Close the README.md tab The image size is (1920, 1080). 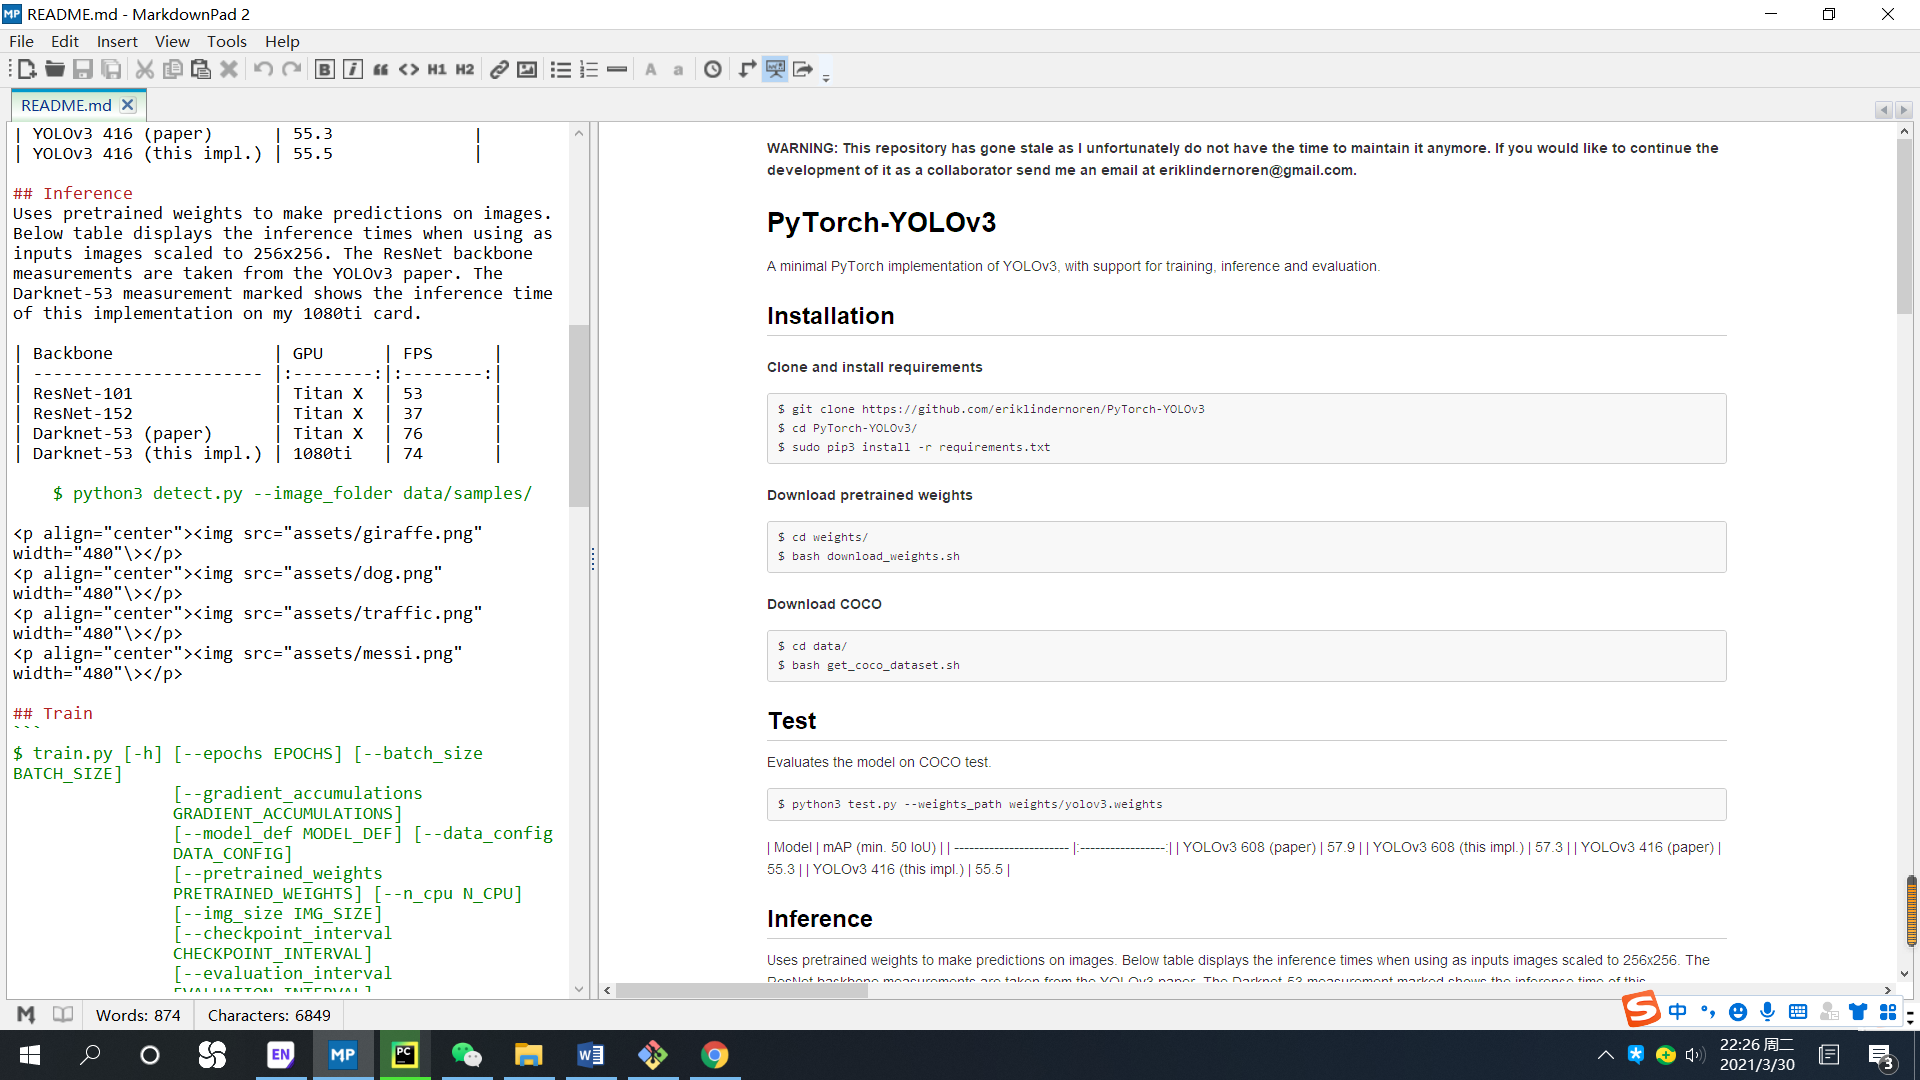pyautogui.click(x=128, y=105)
